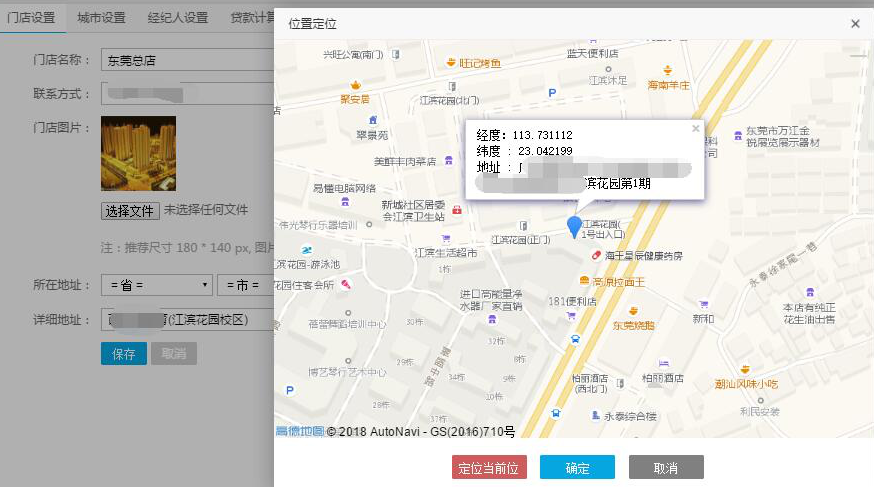Confirm location with 确定 button
Image resolution: width=874 pixels, height=487 pixels.
577,467
